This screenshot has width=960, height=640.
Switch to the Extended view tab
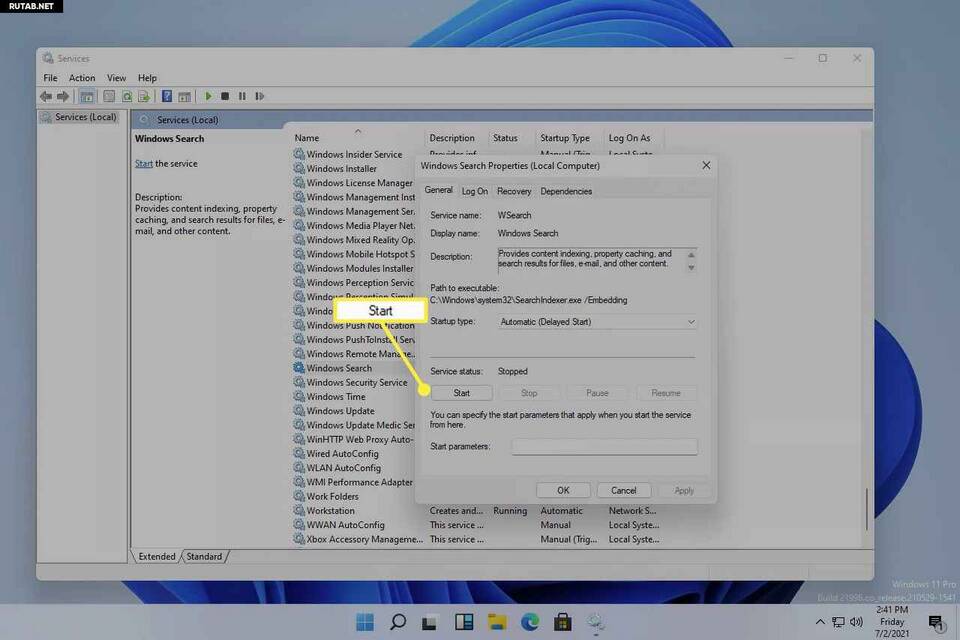click(157, 556)
